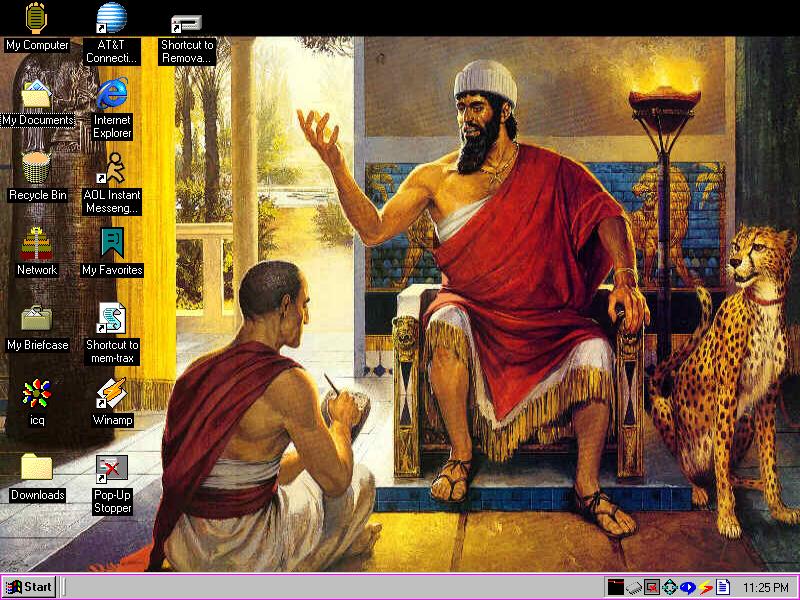This screenshot has height=600, width=800.
Task: Click the memory chip tray icon
Action: click(634, 588)
